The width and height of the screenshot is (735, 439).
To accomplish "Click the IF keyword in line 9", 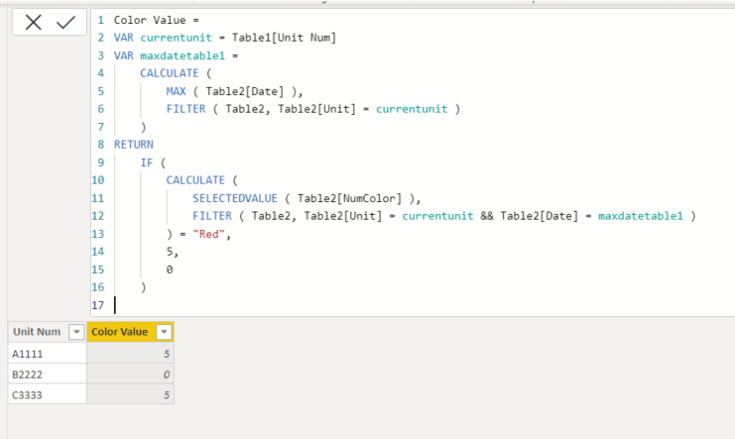I will tap(146, 163).
